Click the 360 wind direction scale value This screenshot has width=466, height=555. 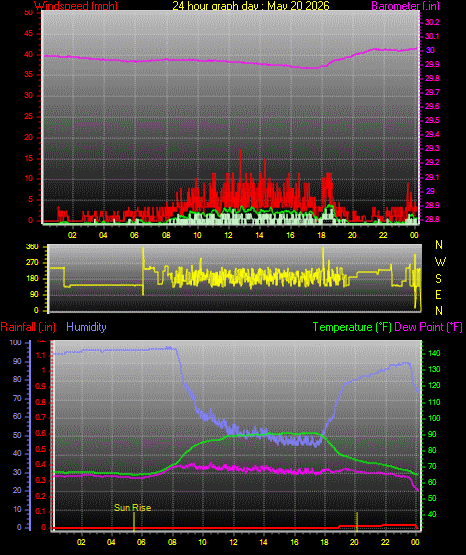tap(32, 247)
